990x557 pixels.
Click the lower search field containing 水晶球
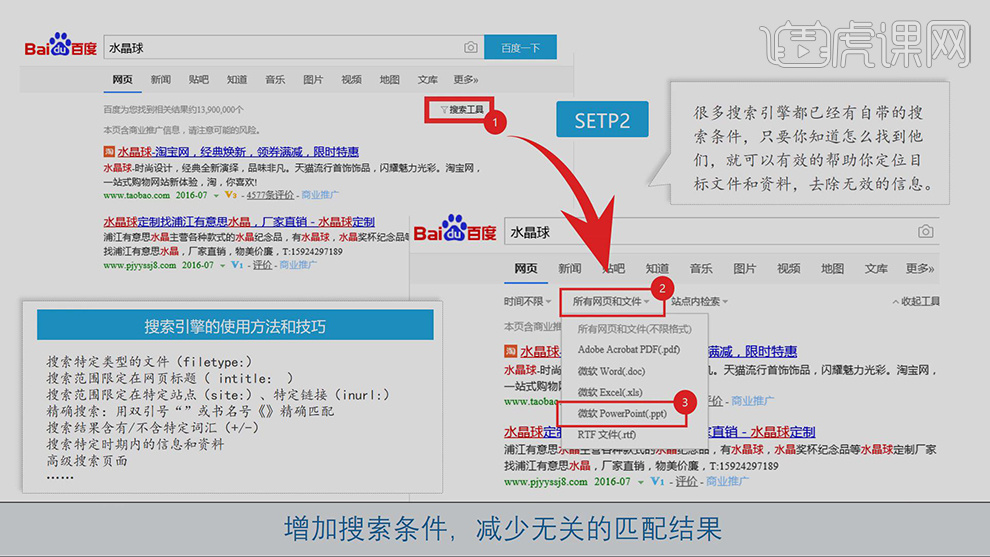click(x=722, y=232)
